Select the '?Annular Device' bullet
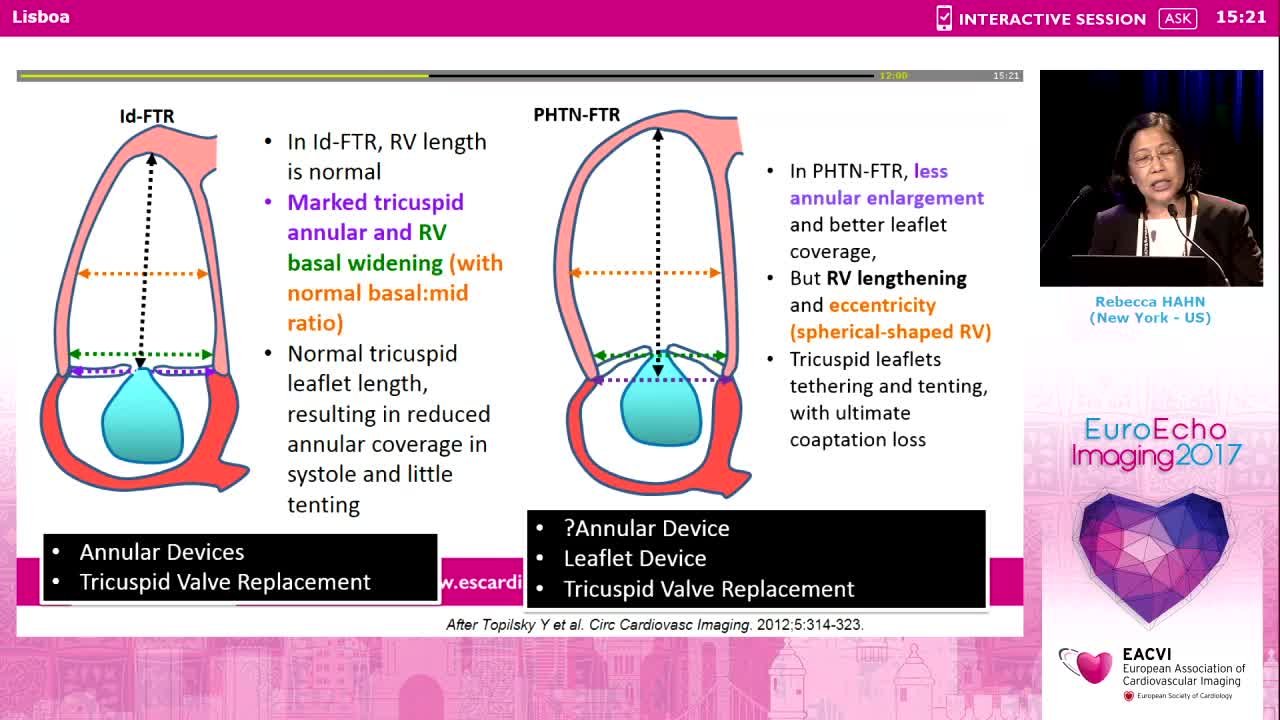 pyautogui.click(x=646, y=528)
